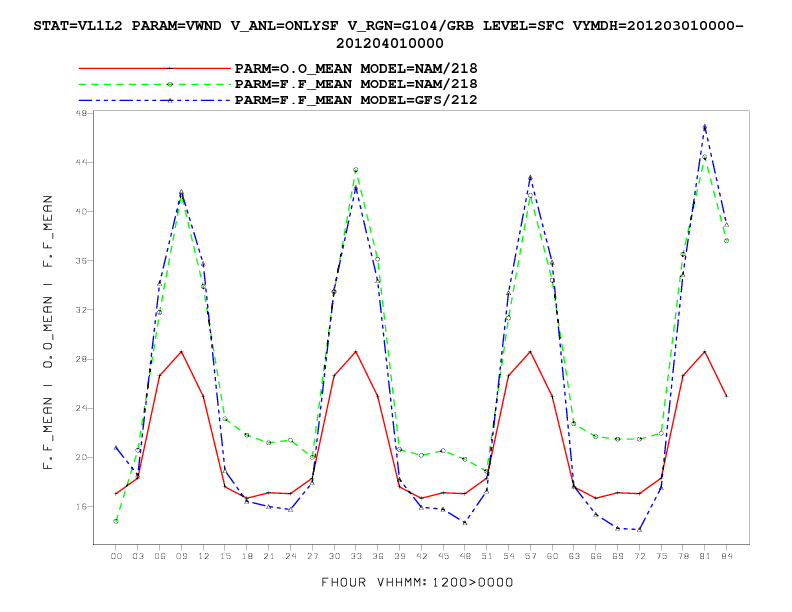Image resolution: width=792 pixels, height=612 pixels.
Task: Click x-axis tick label 45
Action: [443, 556]
